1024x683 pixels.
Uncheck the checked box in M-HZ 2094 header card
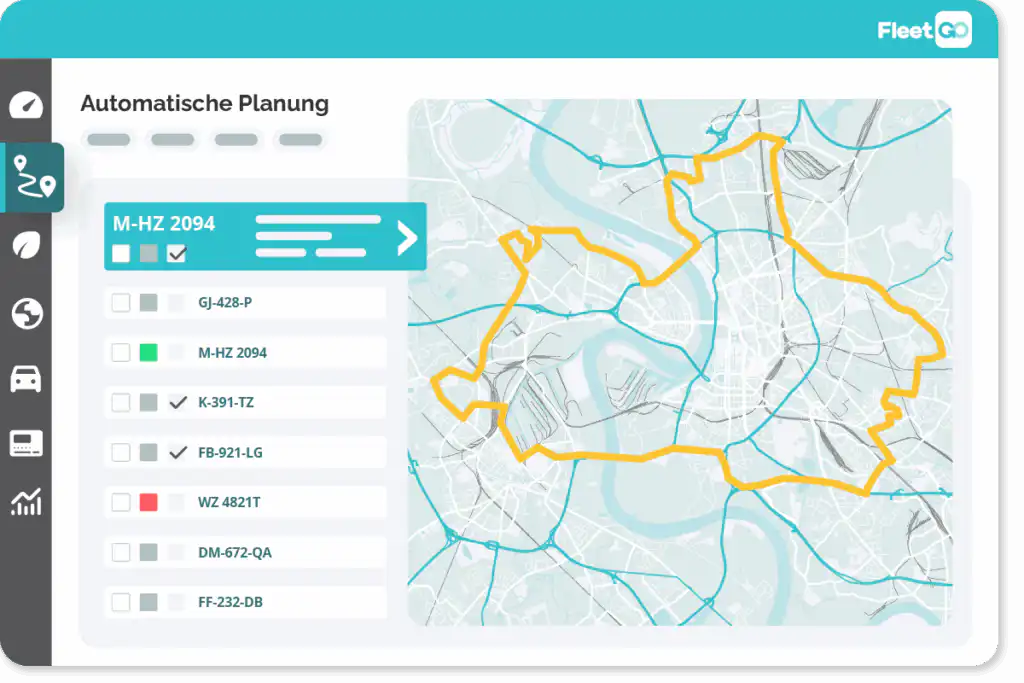point(176,253)
